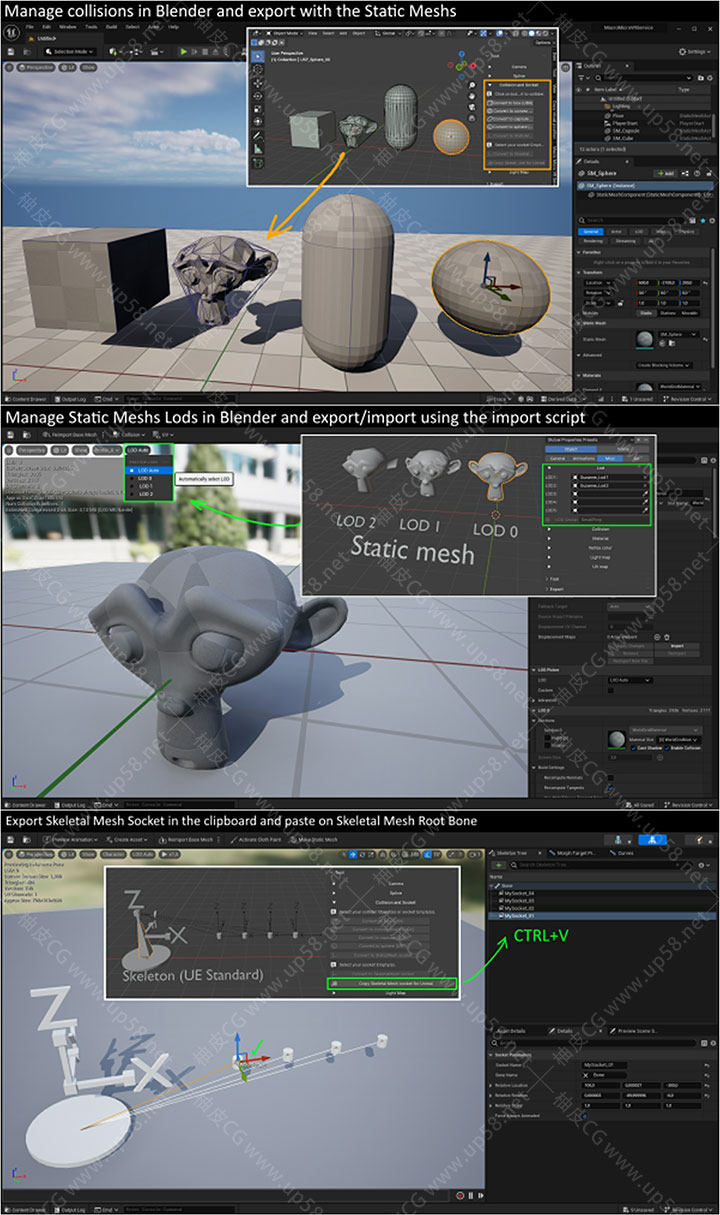This screenshot has height=1215, width=720.
Task: Open Object Mode dropdown in the Blender inset
Action: [284, 33]
